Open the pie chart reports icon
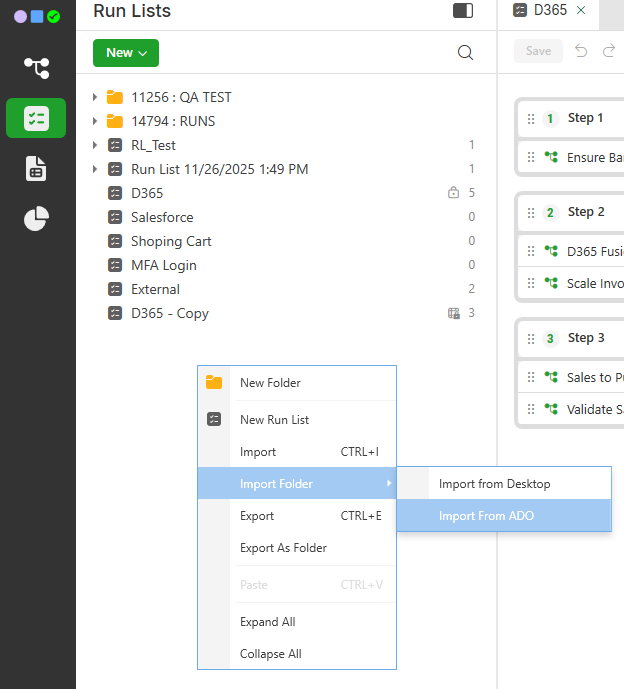This screenshot has width=624, height=689. (37, 218)
